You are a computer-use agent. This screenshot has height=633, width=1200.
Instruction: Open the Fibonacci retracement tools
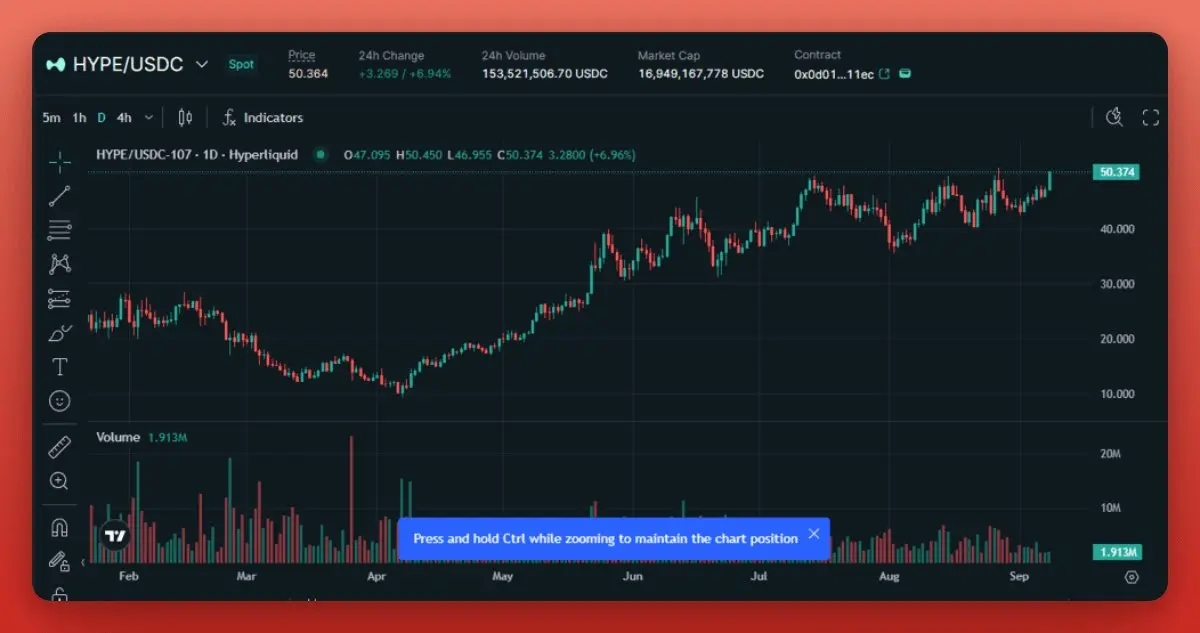60,230
